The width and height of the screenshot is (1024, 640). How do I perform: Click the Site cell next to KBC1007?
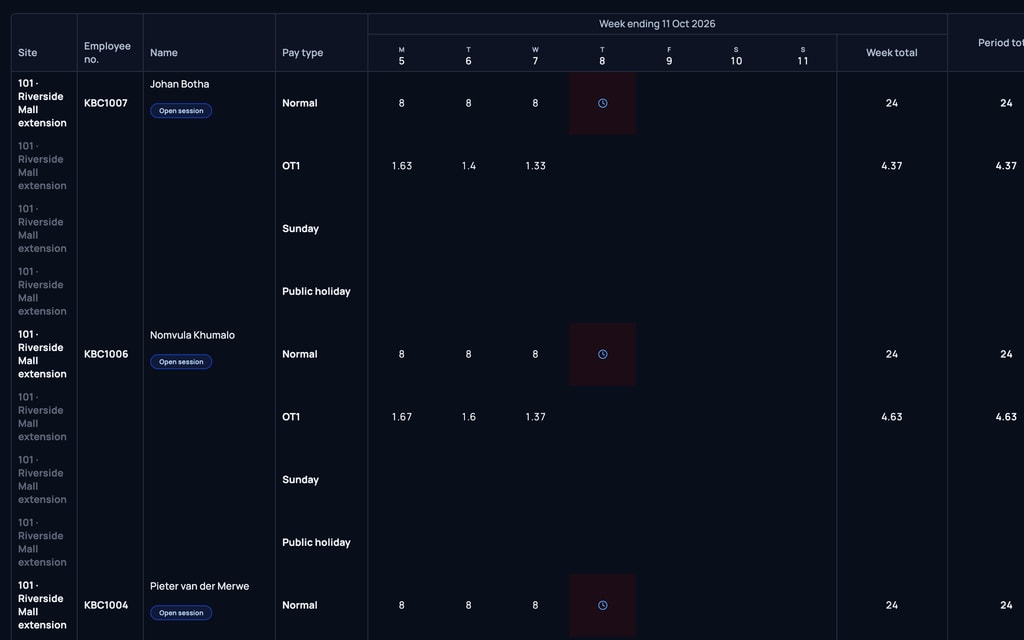tap(42, 103)
